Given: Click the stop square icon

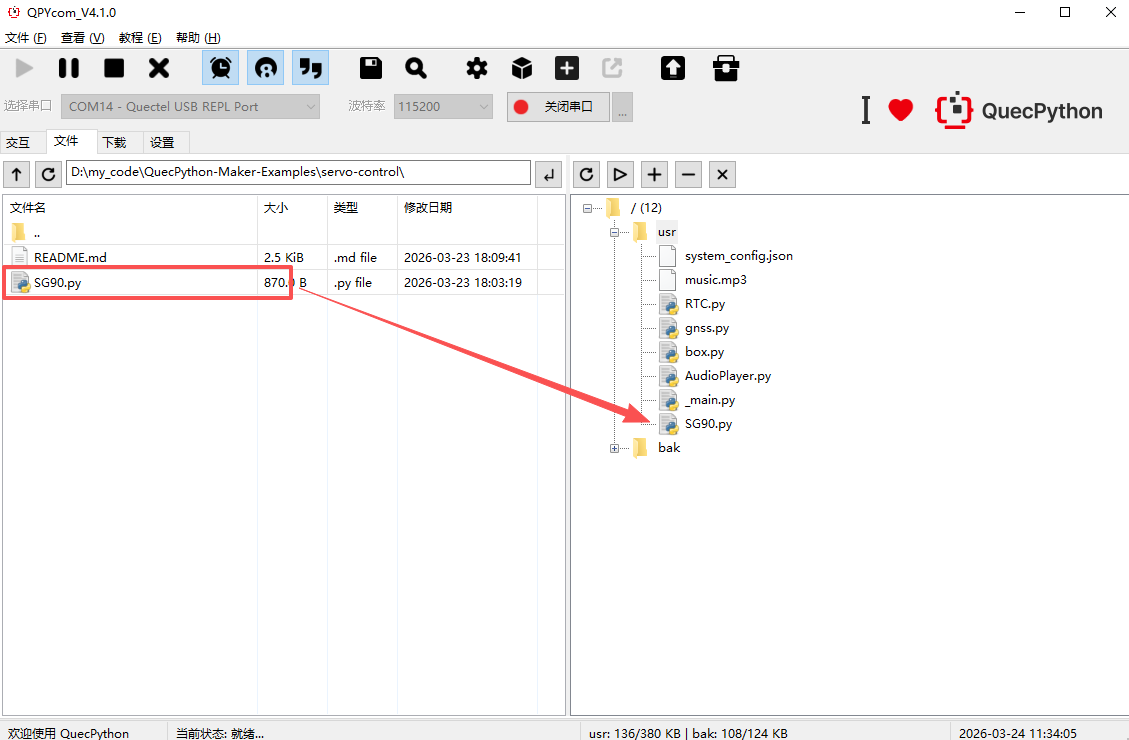Looking at the screenshot, I should point(114,68).
